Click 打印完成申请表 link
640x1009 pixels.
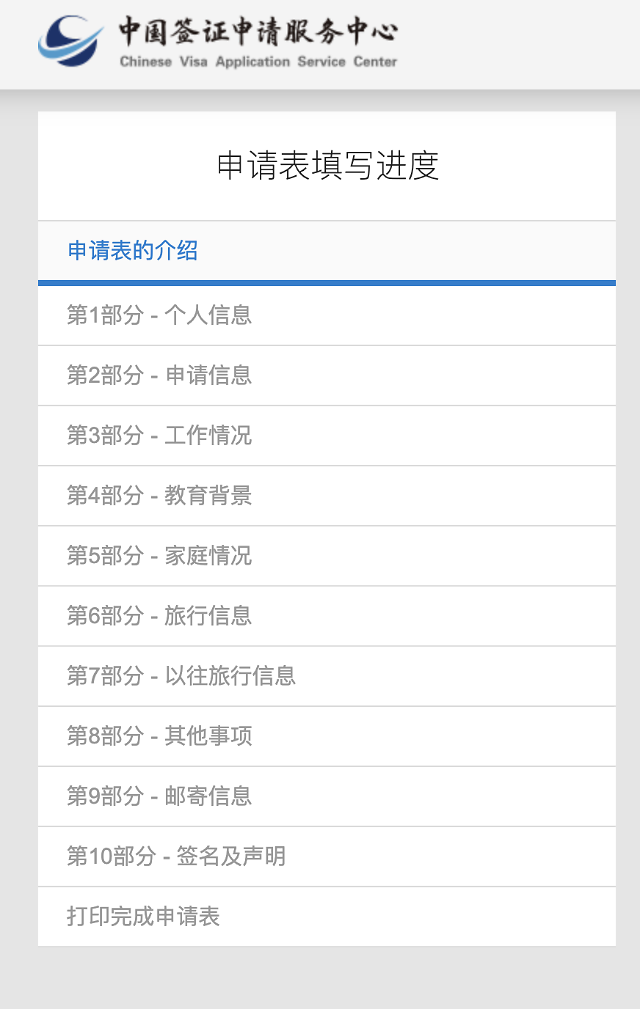143,916
